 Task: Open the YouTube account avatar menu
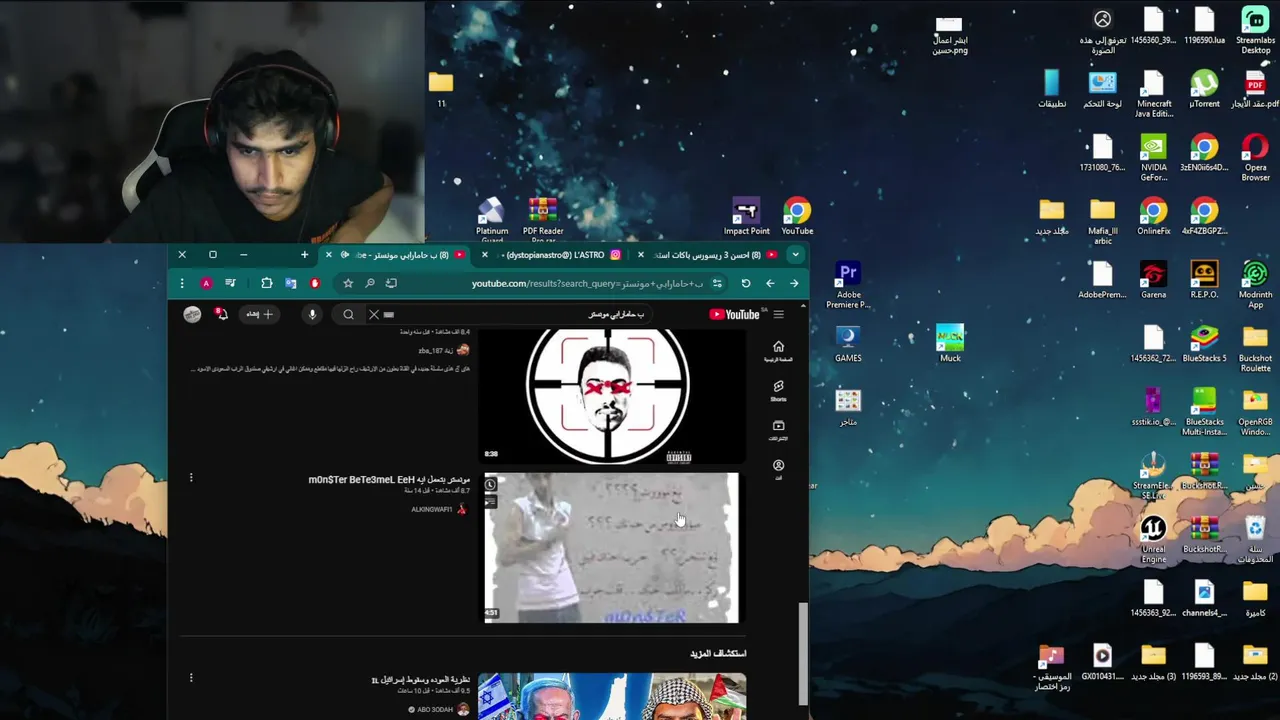point(192,315)
